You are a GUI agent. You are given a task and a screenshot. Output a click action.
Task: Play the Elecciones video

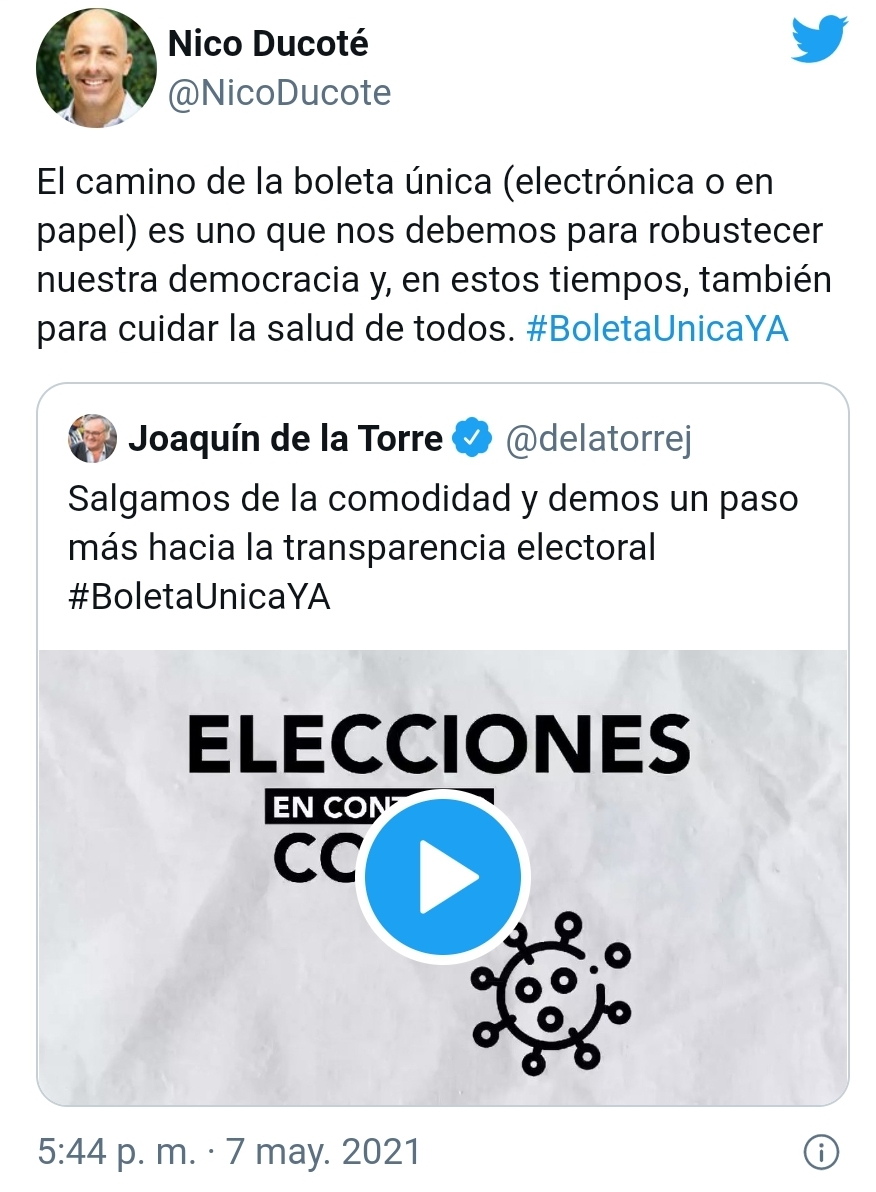(443, 877)
